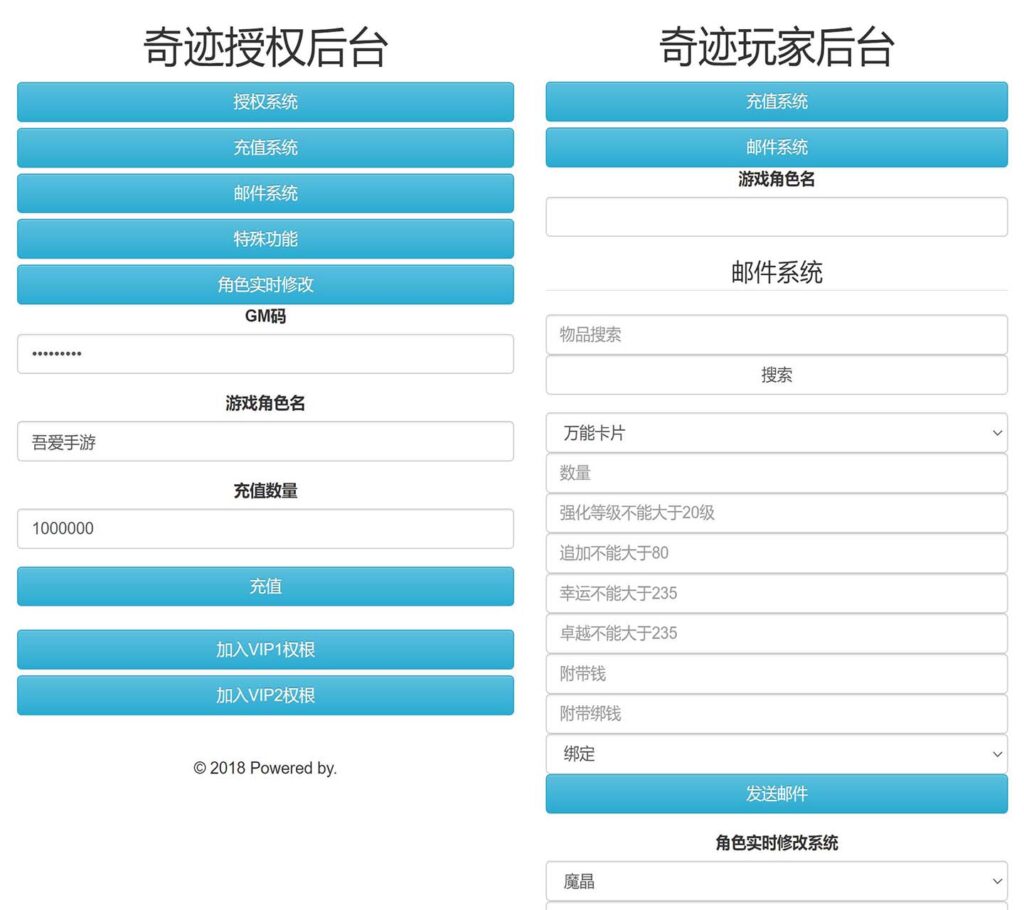This screenshot has width=1024, height=910.
Task: Click the 充值数量 input field
Action: pos(265,529)
